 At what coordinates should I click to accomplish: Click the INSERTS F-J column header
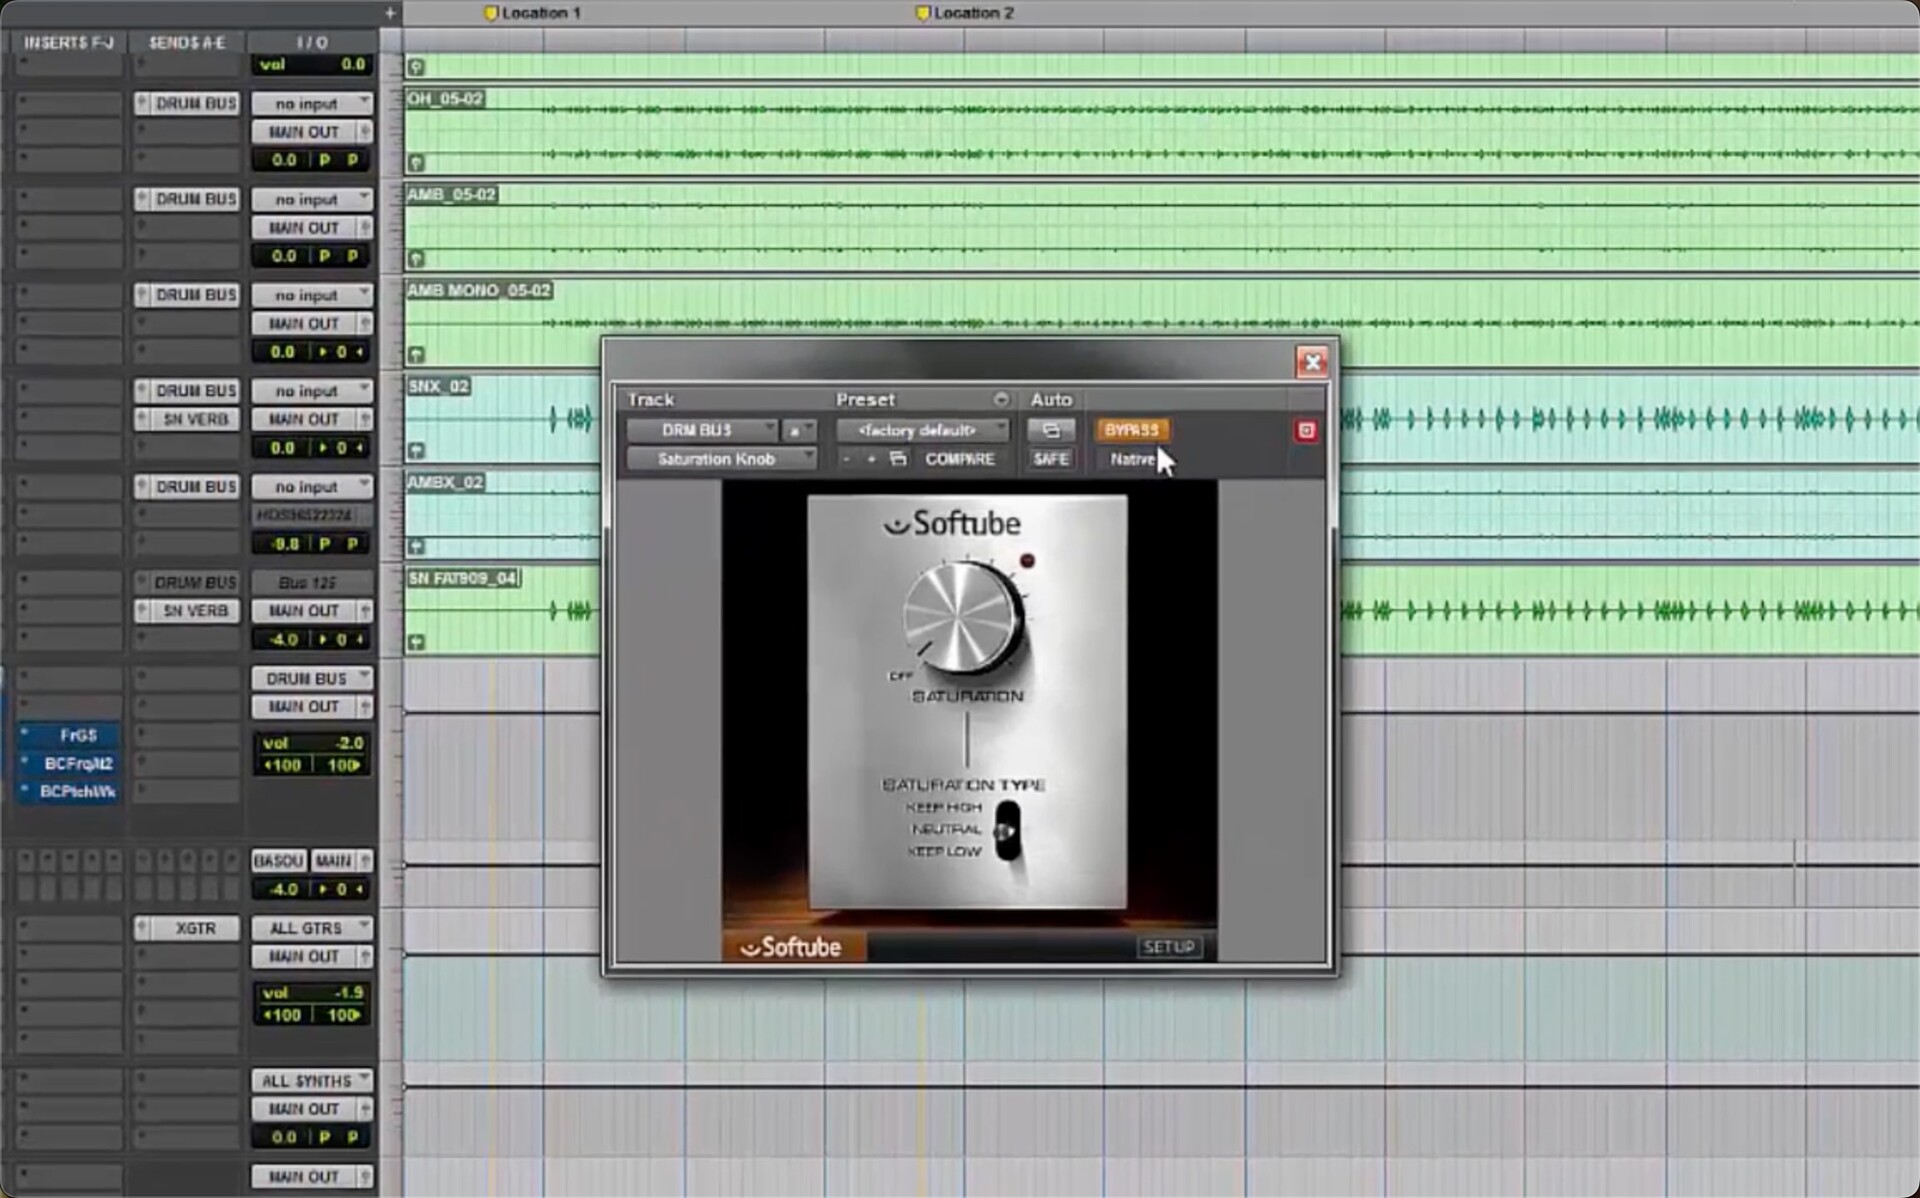coord(69,42)
